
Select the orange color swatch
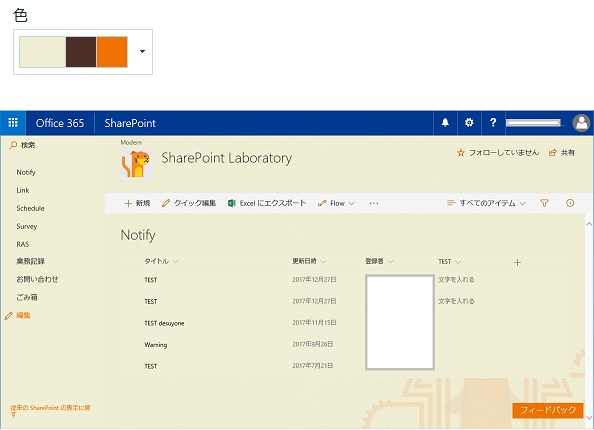(x=112, y=52)
